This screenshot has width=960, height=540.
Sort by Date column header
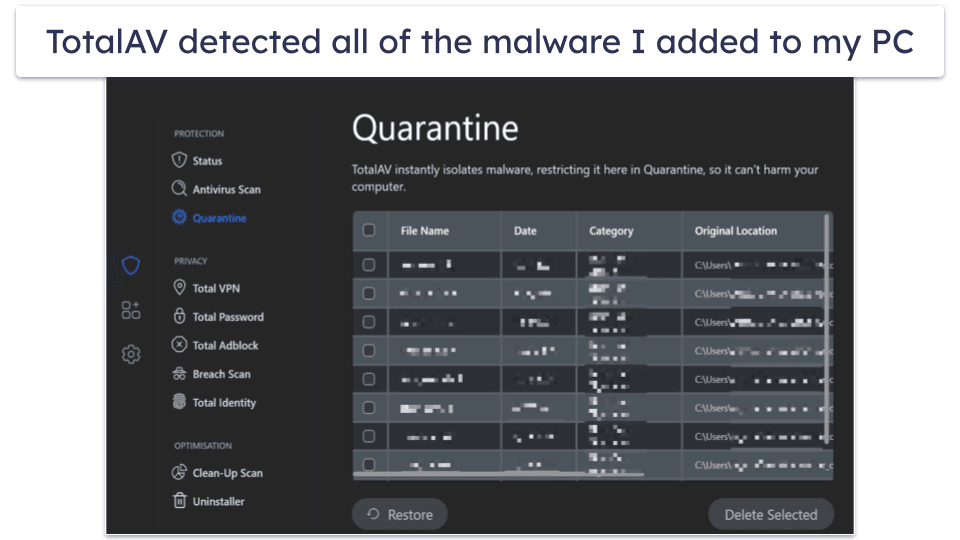click(525, 231)
